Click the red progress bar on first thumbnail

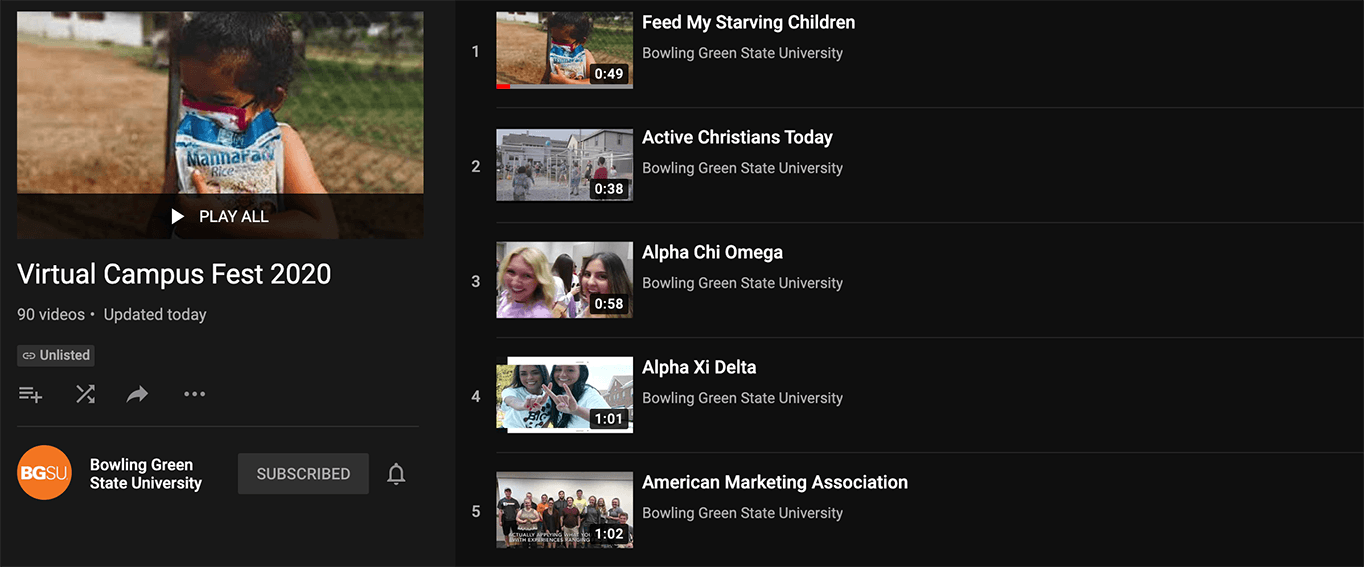pos(503,86)
